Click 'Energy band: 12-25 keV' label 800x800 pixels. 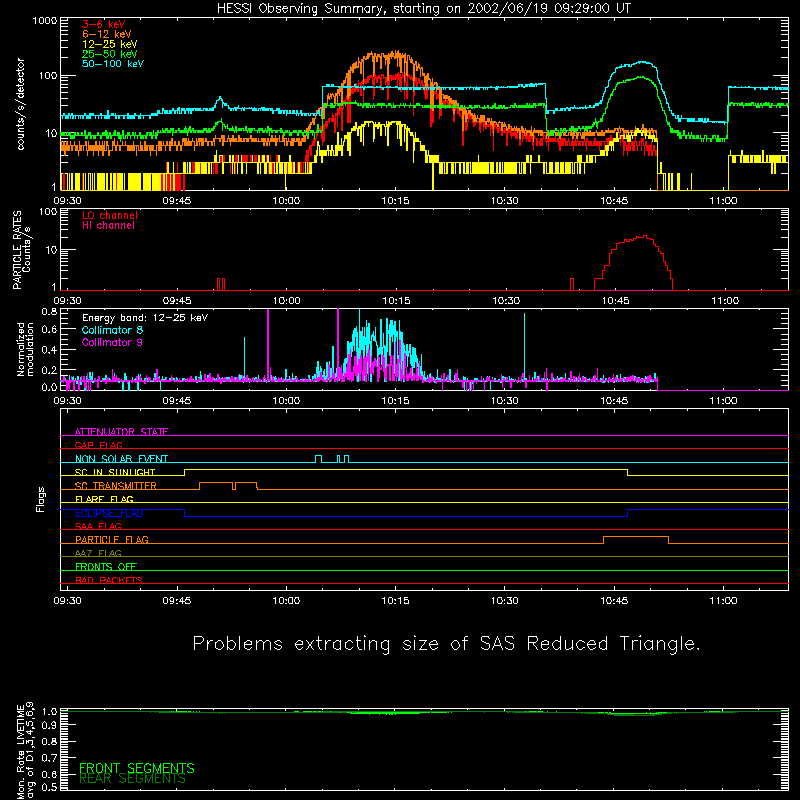point(145,318)
